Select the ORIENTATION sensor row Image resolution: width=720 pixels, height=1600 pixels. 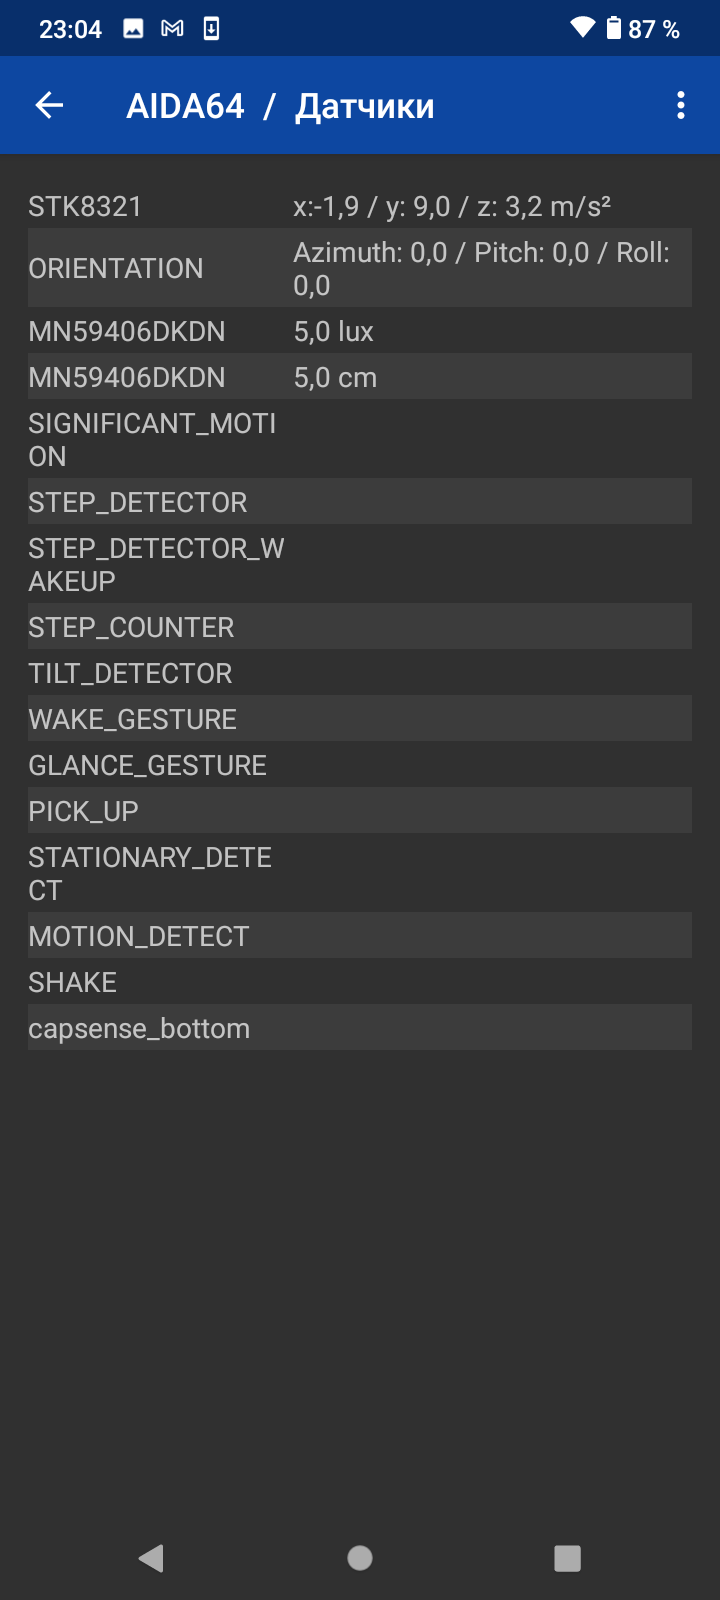[x=360, y=268]
